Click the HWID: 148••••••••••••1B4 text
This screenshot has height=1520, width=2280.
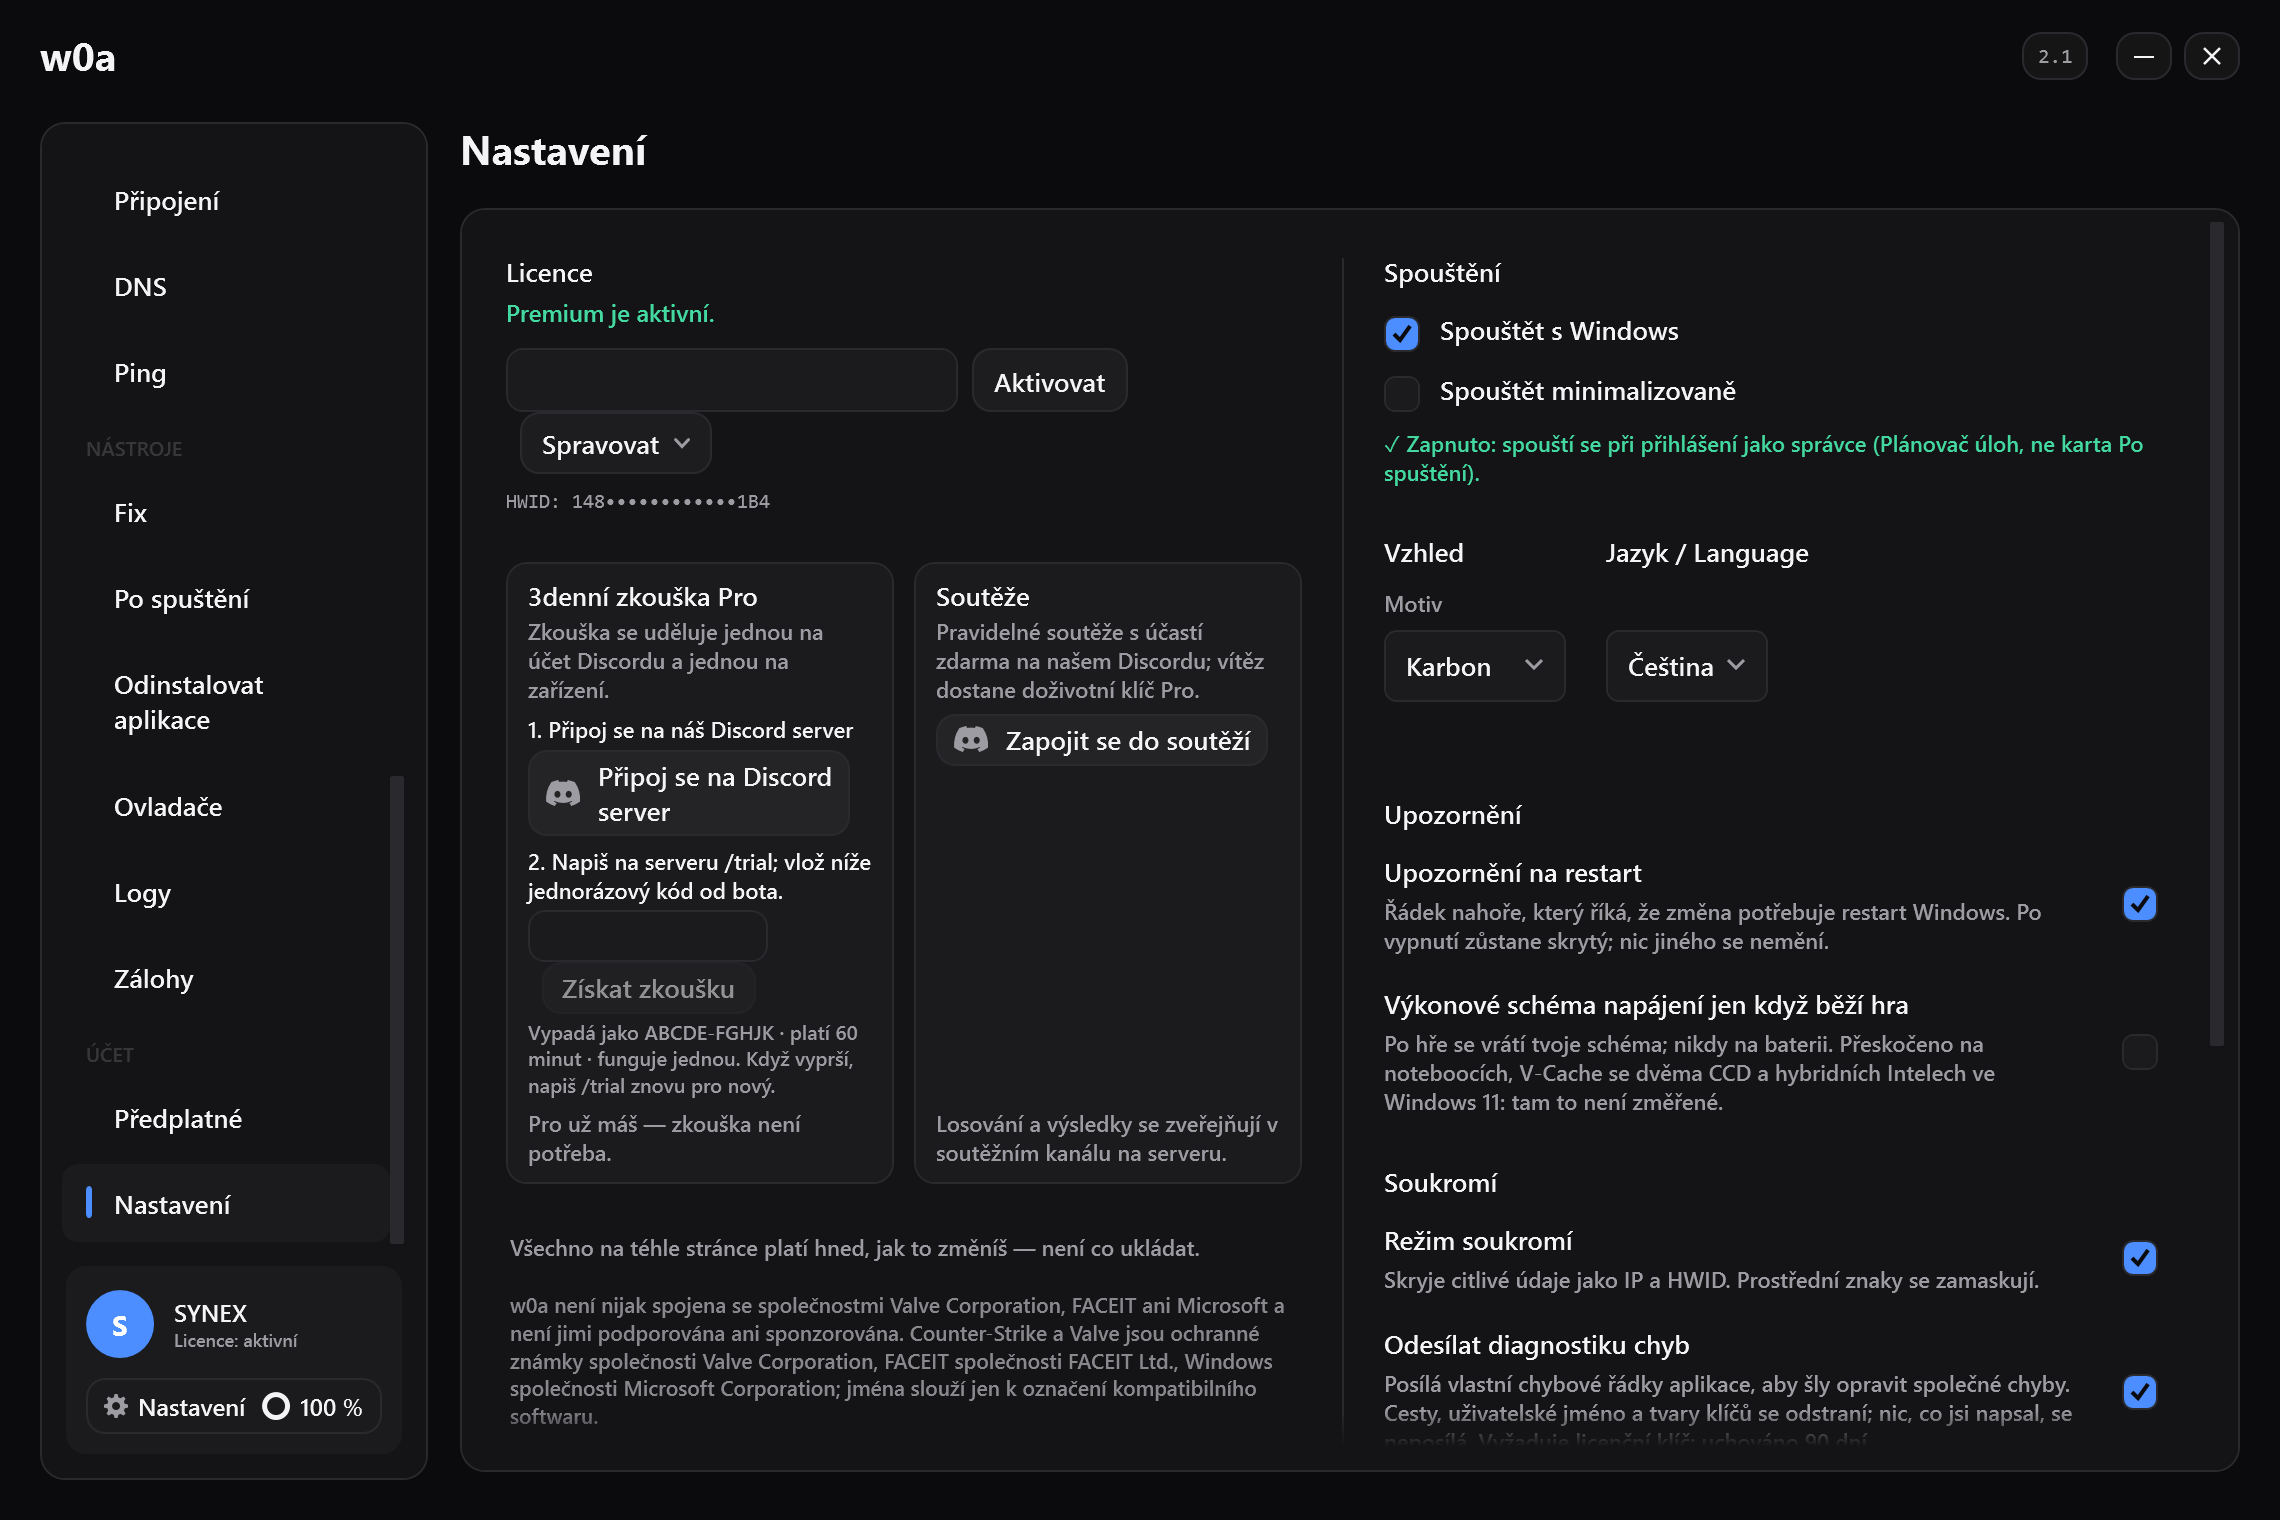click(x=638, y=501)
